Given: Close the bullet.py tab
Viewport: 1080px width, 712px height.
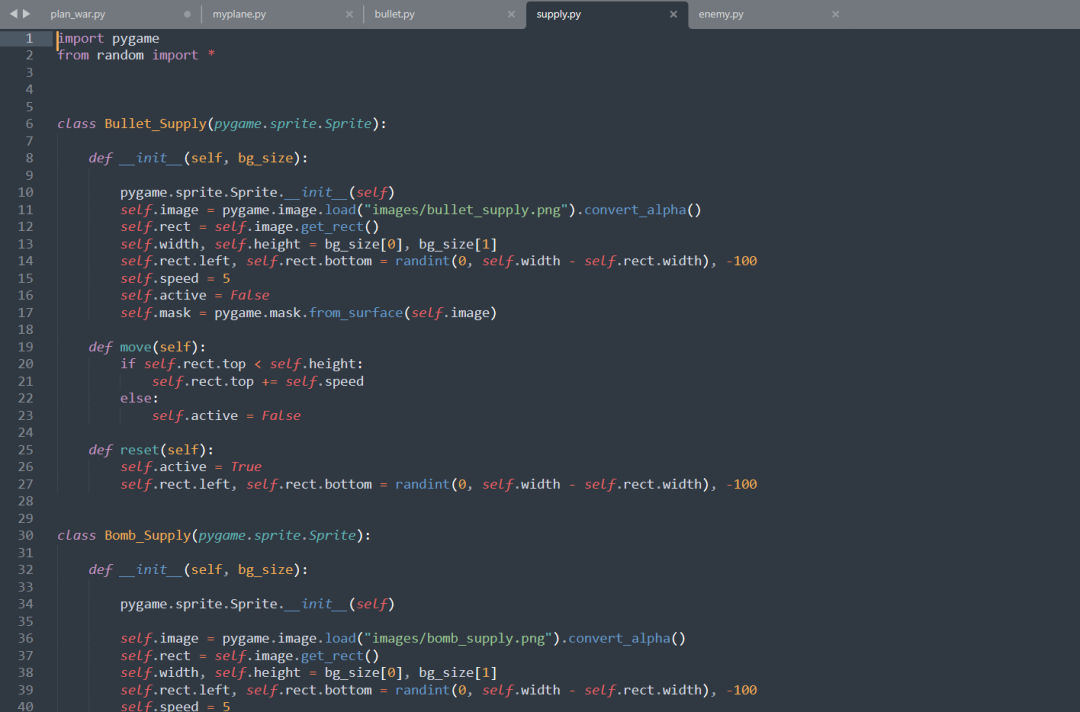Looking at the screenshot, I should [510, 14].
